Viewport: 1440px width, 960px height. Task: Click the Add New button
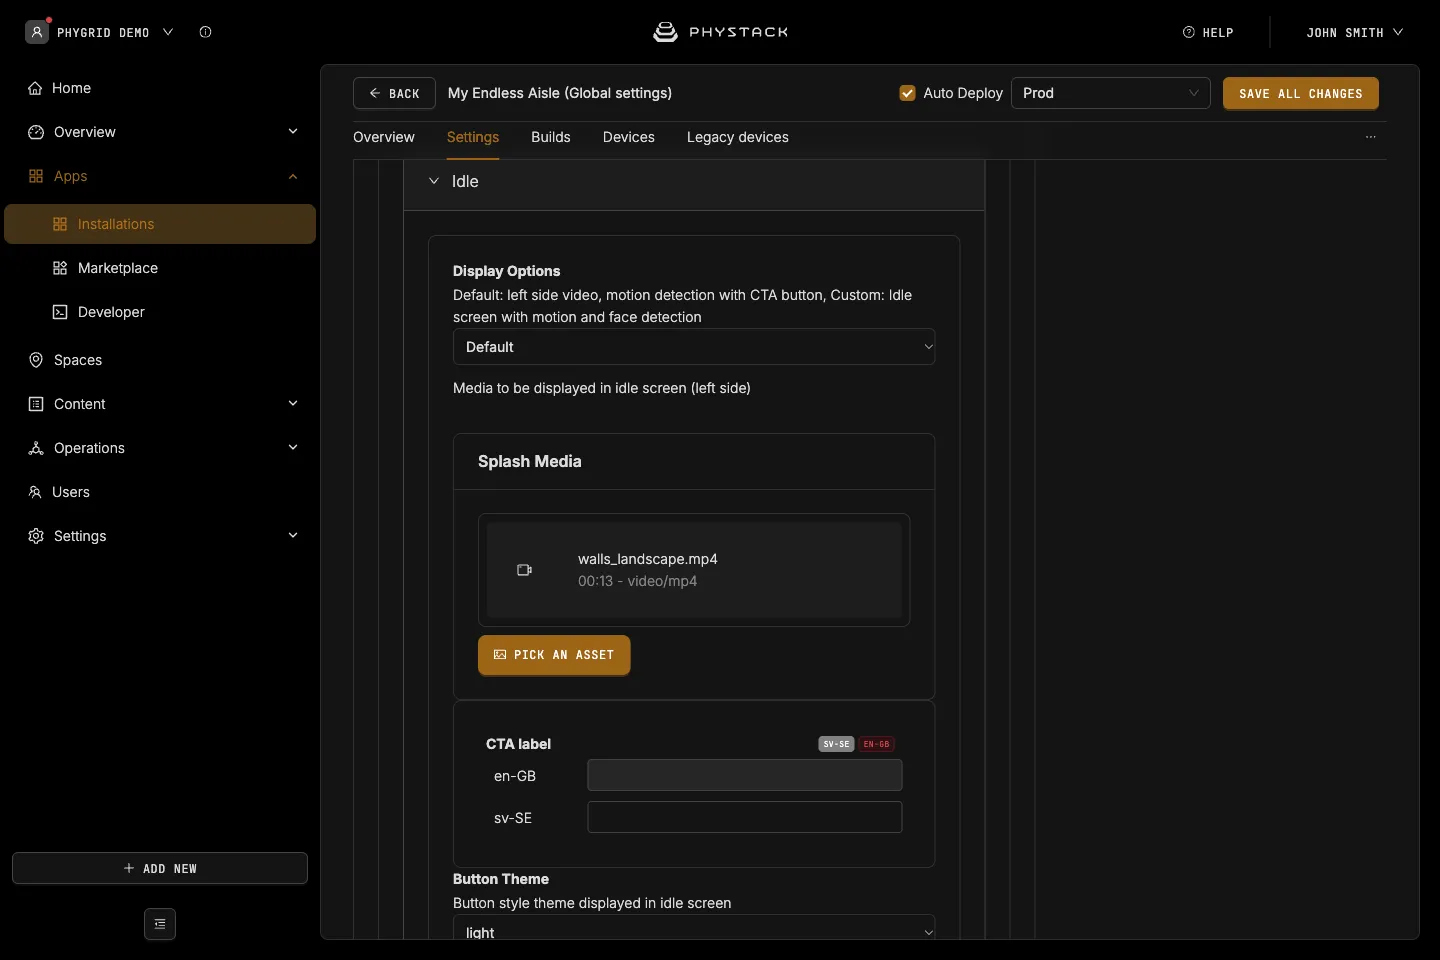click(x=160, y=868)
